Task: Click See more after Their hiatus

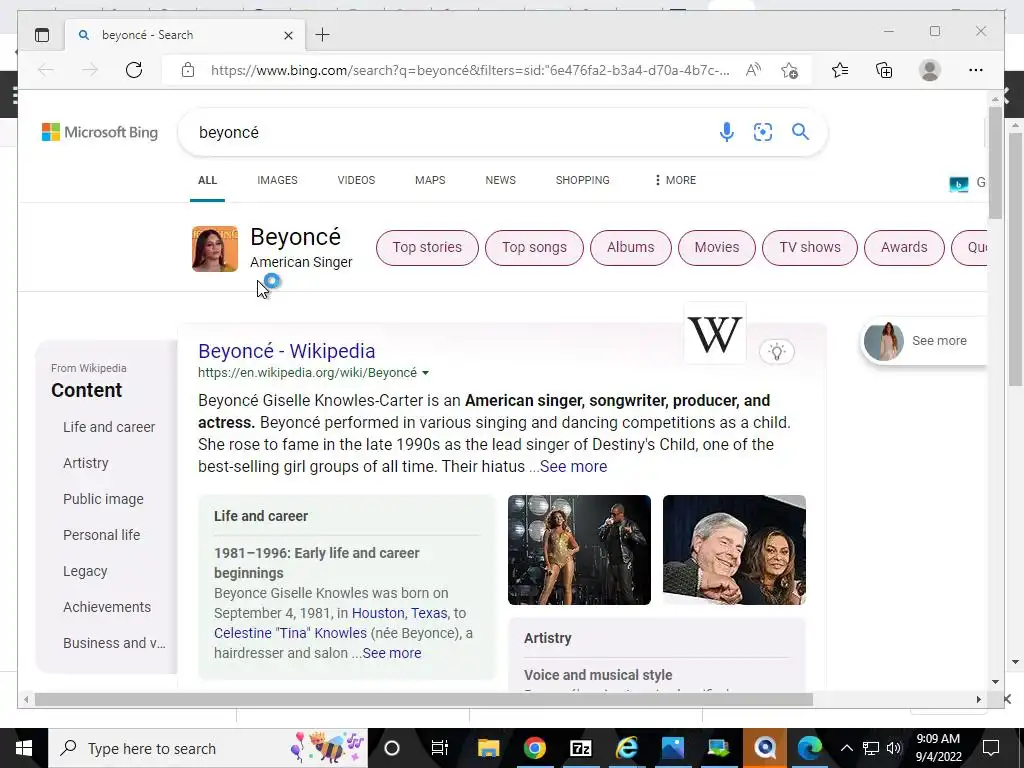Action: click(x=573, y=466)
